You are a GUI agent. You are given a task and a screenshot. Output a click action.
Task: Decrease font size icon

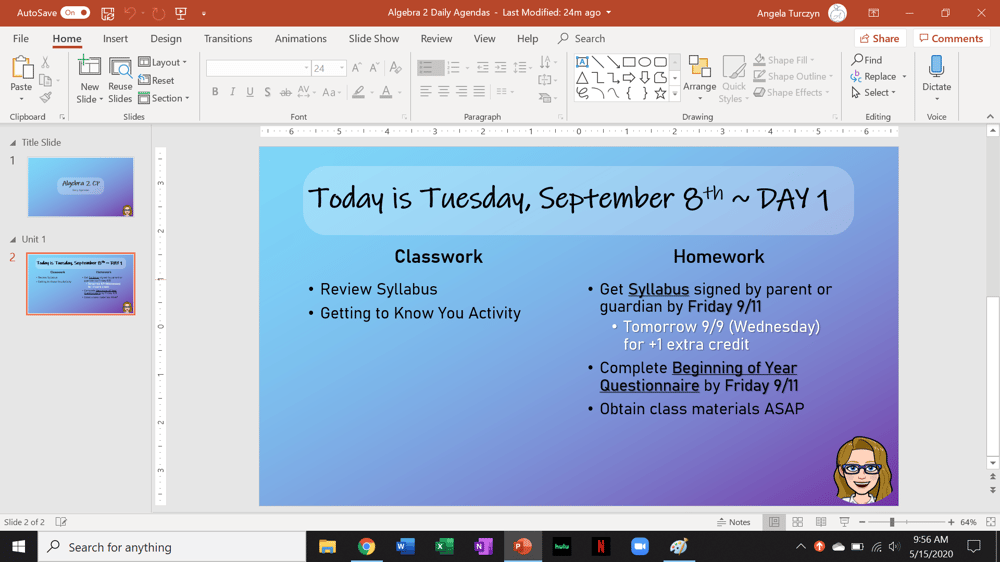point(374,68)
